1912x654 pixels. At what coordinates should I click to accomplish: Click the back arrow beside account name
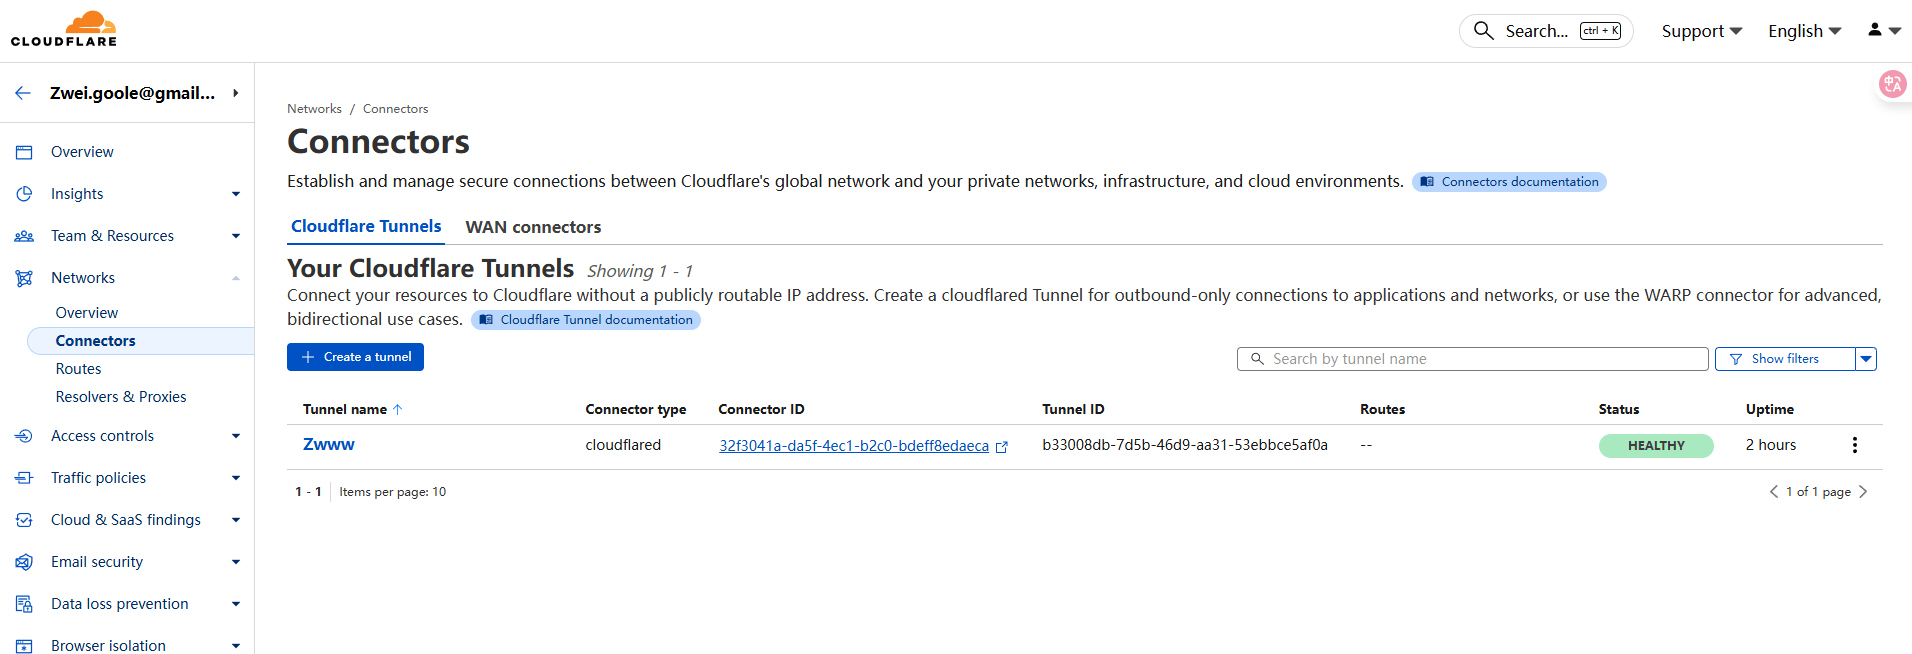coord(23,93)
